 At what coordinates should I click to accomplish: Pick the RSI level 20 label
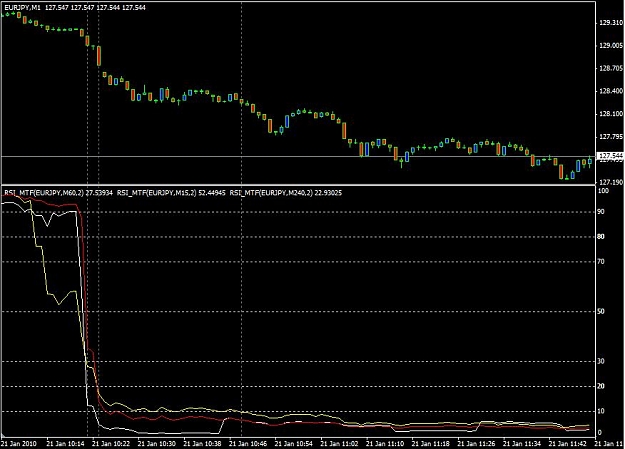[x=601, y=386]
